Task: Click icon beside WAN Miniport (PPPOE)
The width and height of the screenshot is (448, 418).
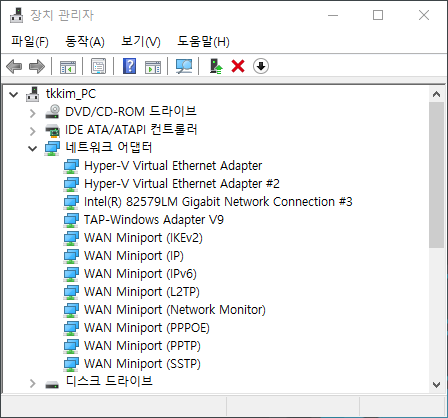Action: pyautogui.click(x=71, y=328)
